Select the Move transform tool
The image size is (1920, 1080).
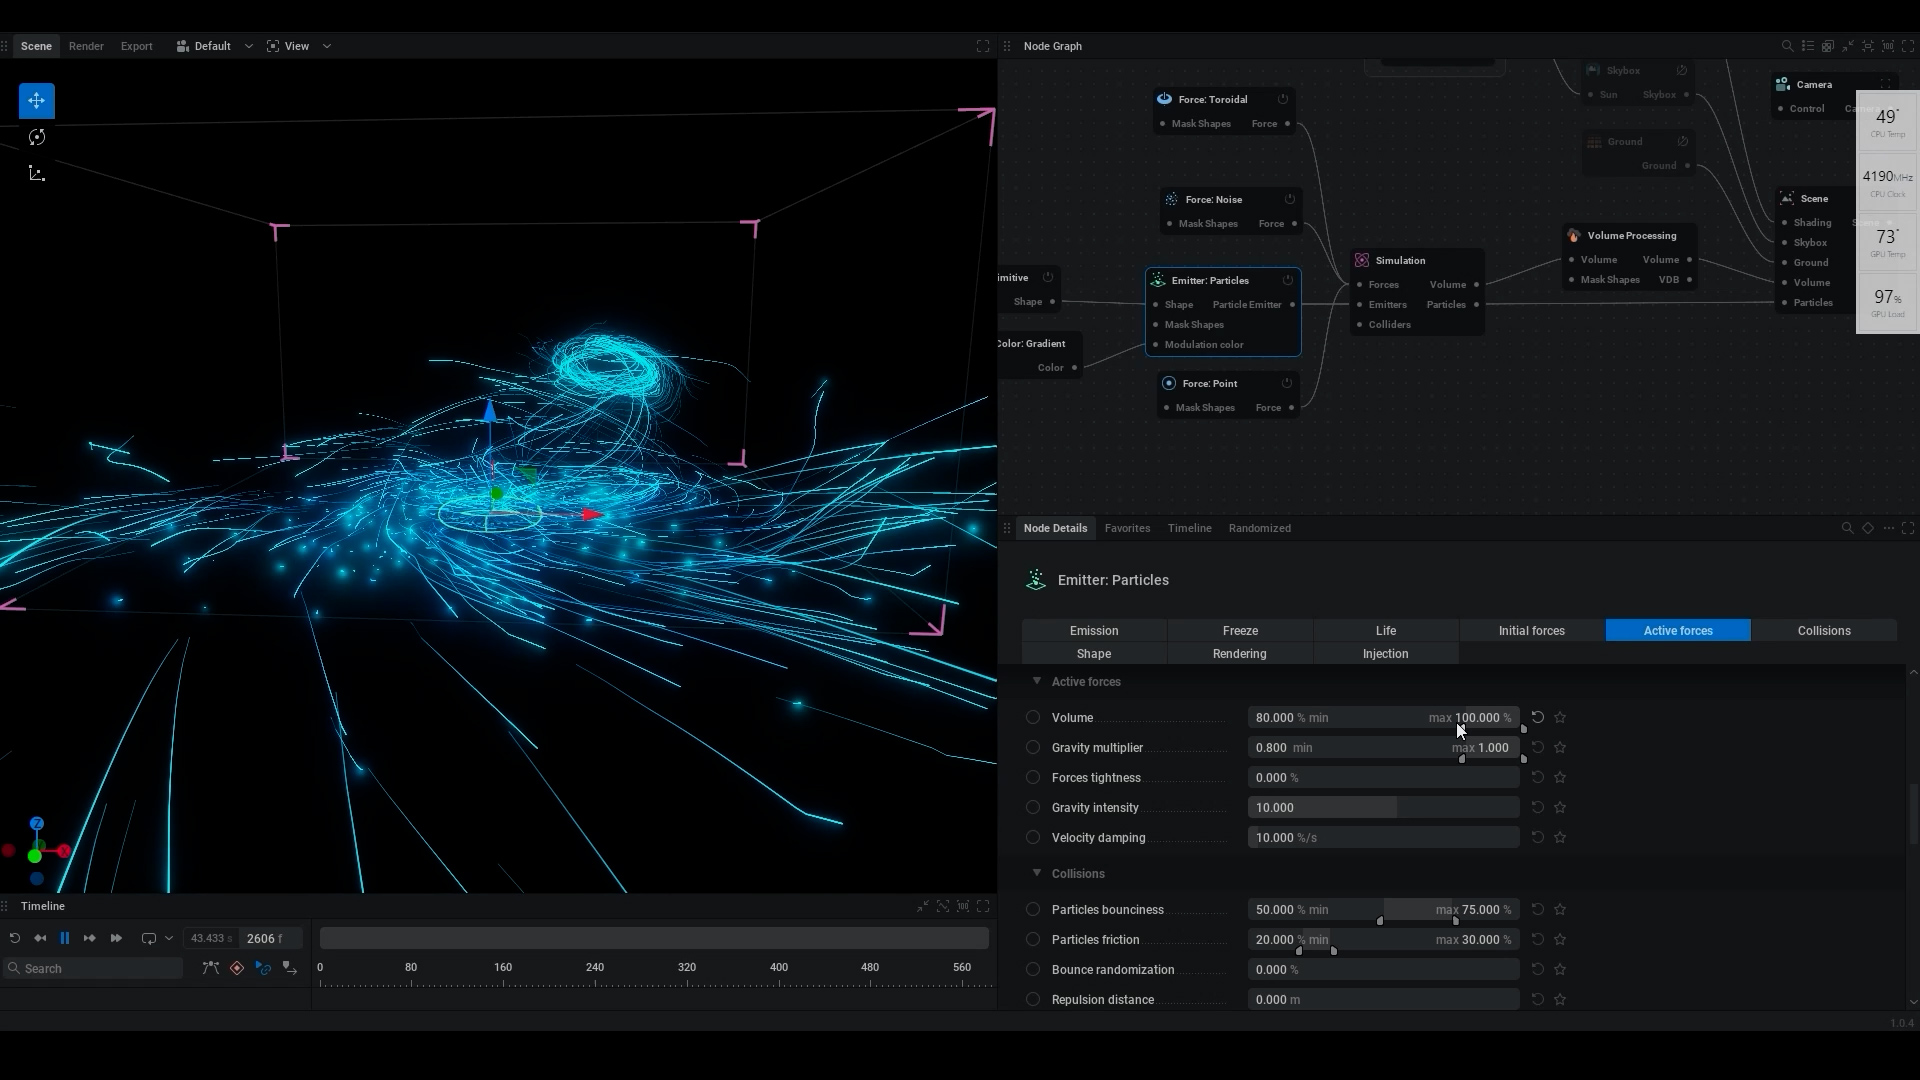pyautogui.click(x=36, y=100)
